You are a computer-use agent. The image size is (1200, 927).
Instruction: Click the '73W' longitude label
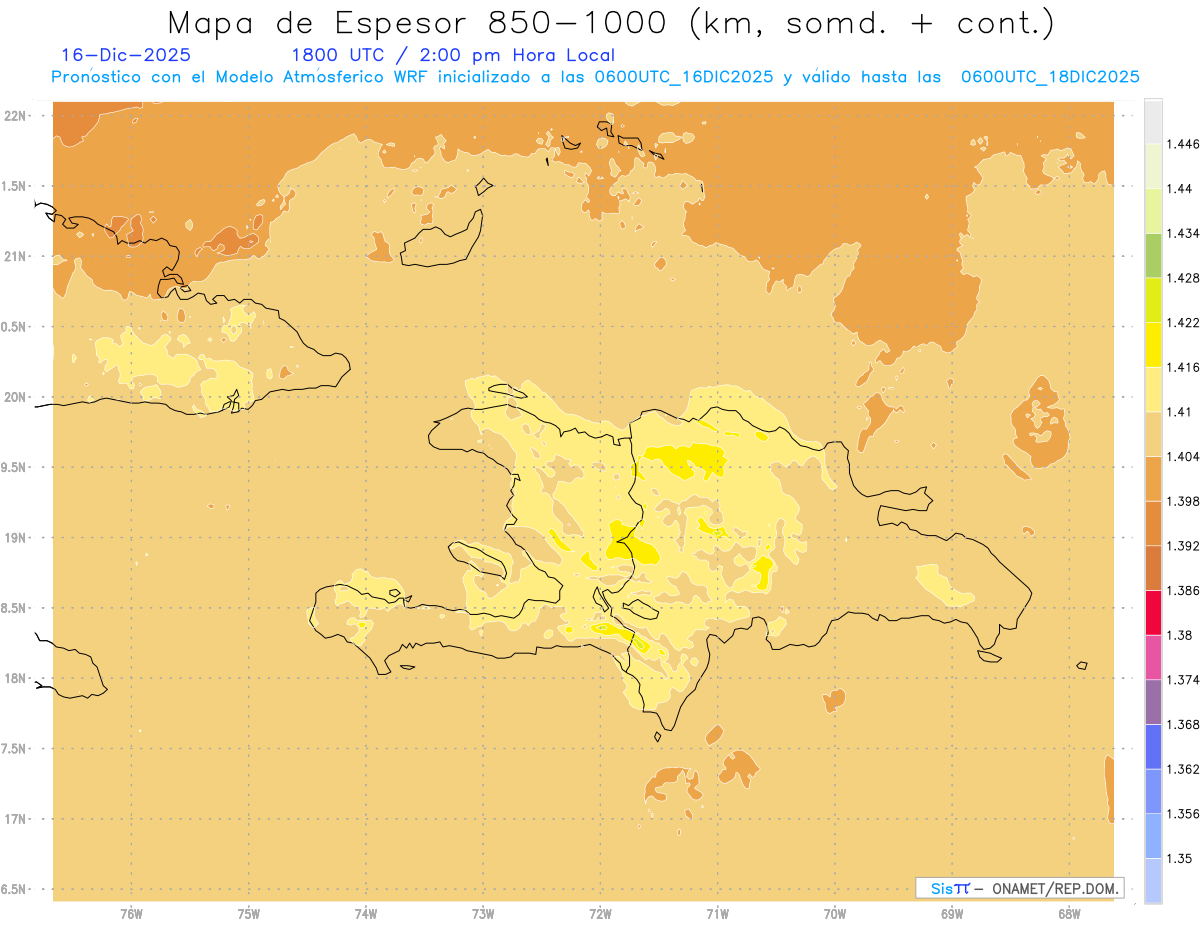pyautogui.click(x=483, y=914)
